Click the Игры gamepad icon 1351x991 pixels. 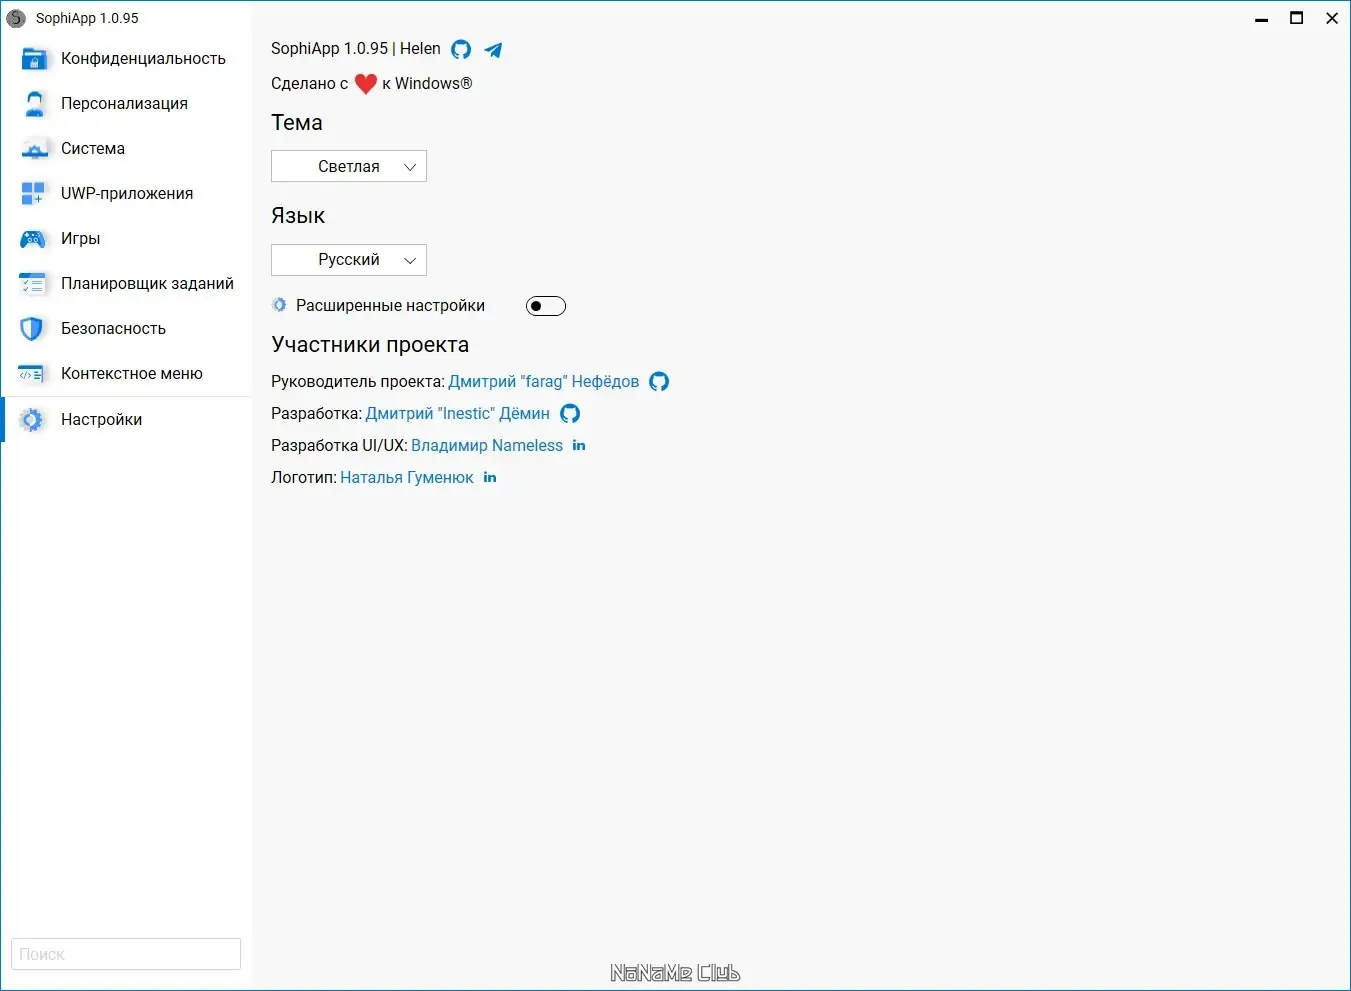[34, 239]
